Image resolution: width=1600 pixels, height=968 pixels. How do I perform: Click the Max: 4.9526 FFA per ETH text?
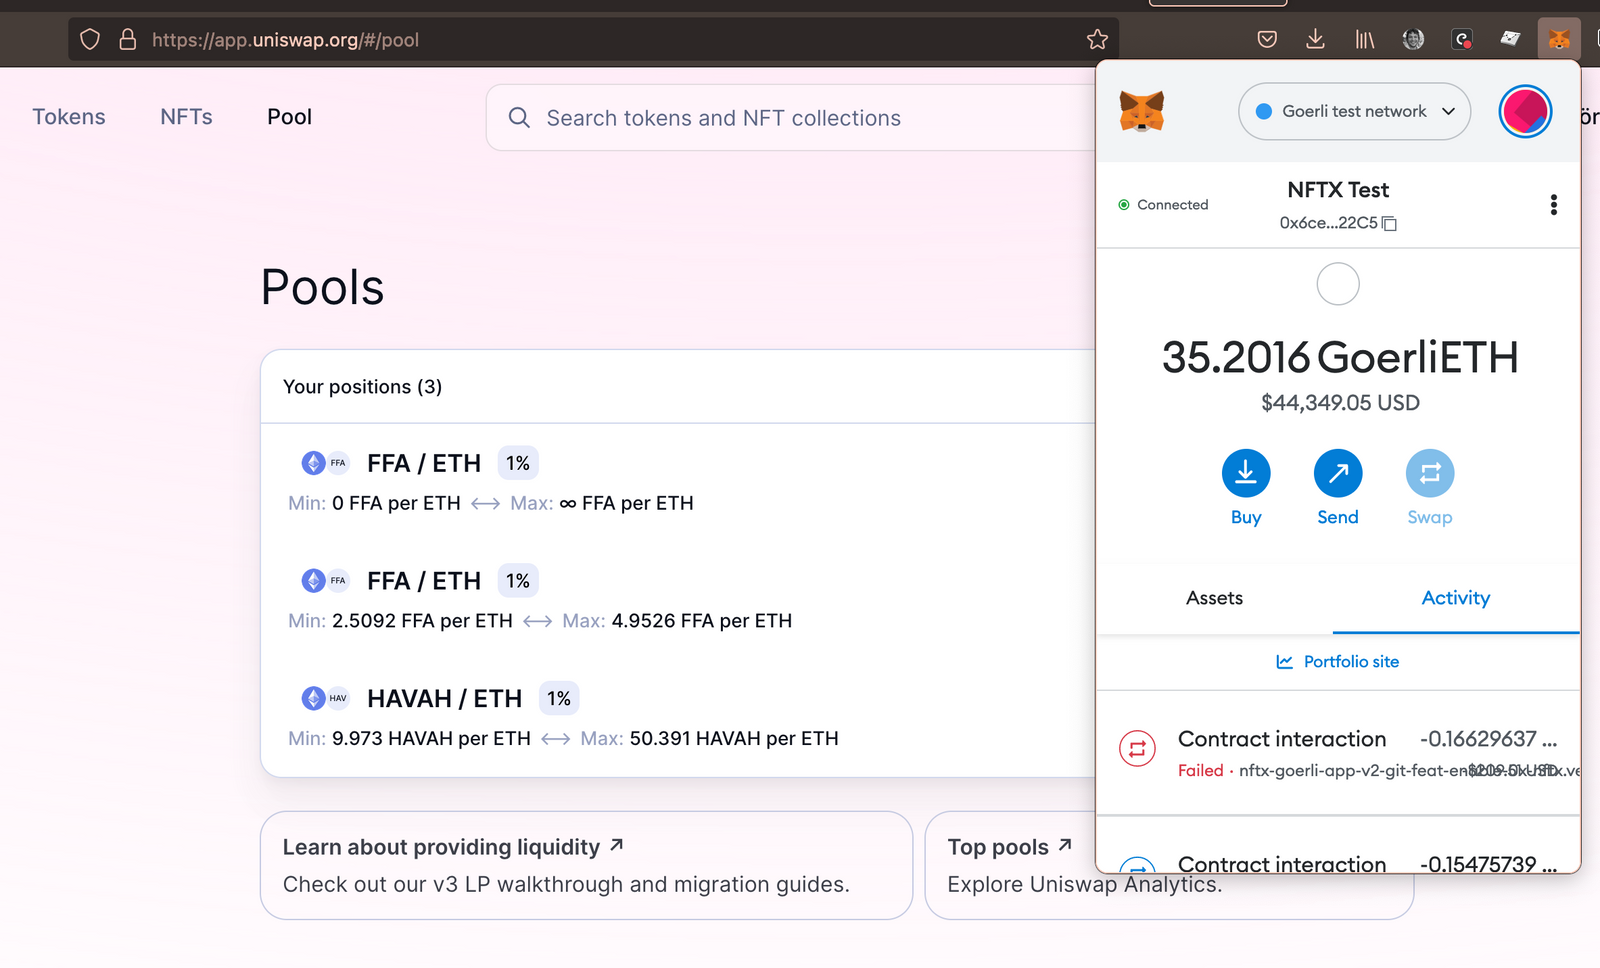click(x=677, y=621)
